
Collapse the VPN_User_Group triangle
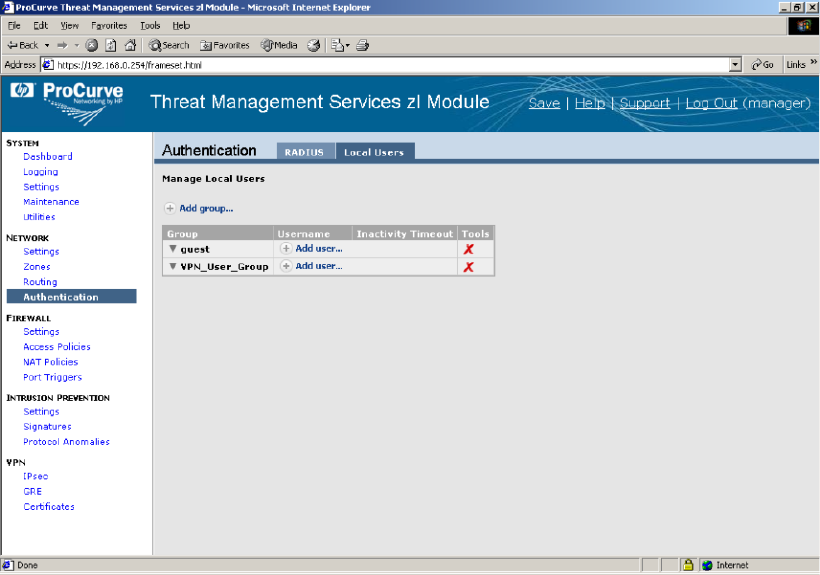[173, 266]
